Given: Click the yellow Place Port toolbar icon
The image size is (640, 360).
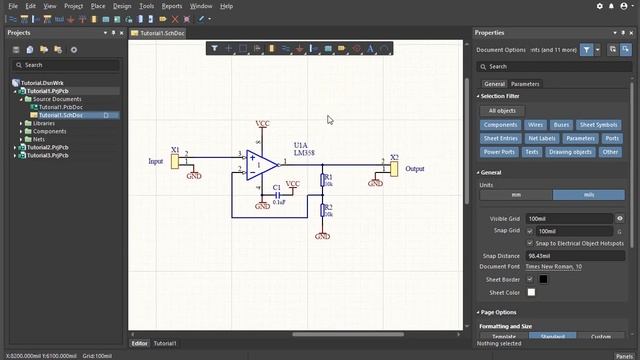Looking at the screenshot, I should pos(163,19).
